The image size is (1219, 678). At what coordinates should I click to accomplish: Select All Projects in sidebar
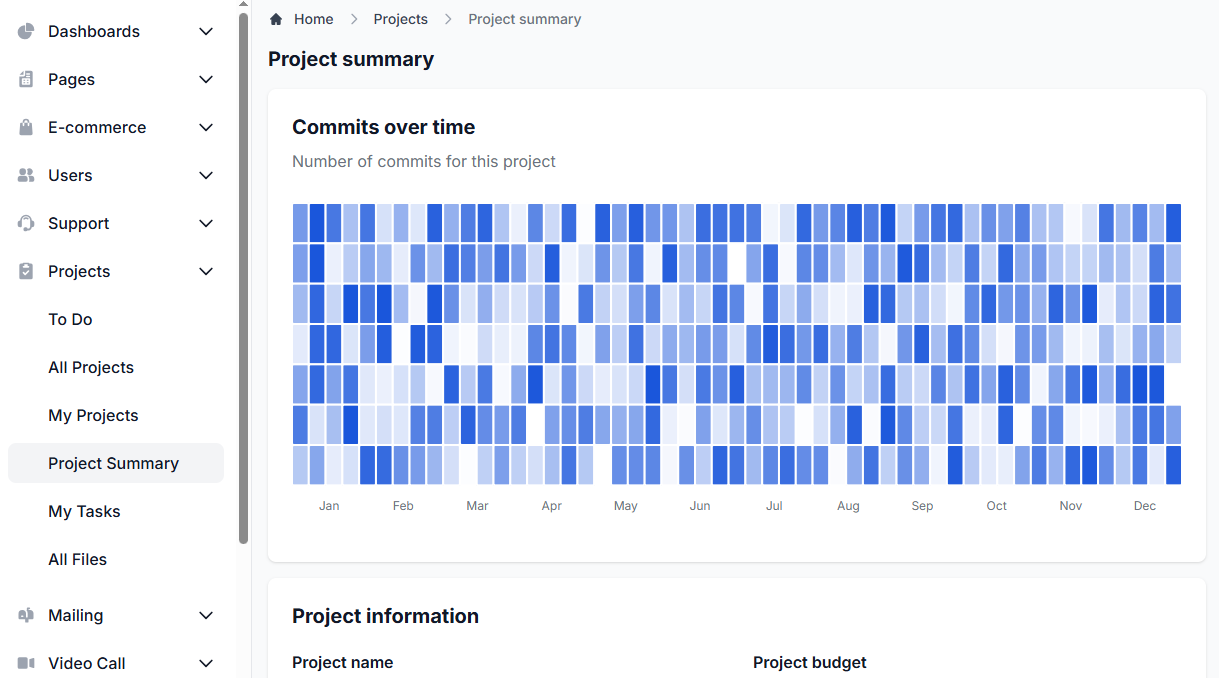[x=91, y=367]
